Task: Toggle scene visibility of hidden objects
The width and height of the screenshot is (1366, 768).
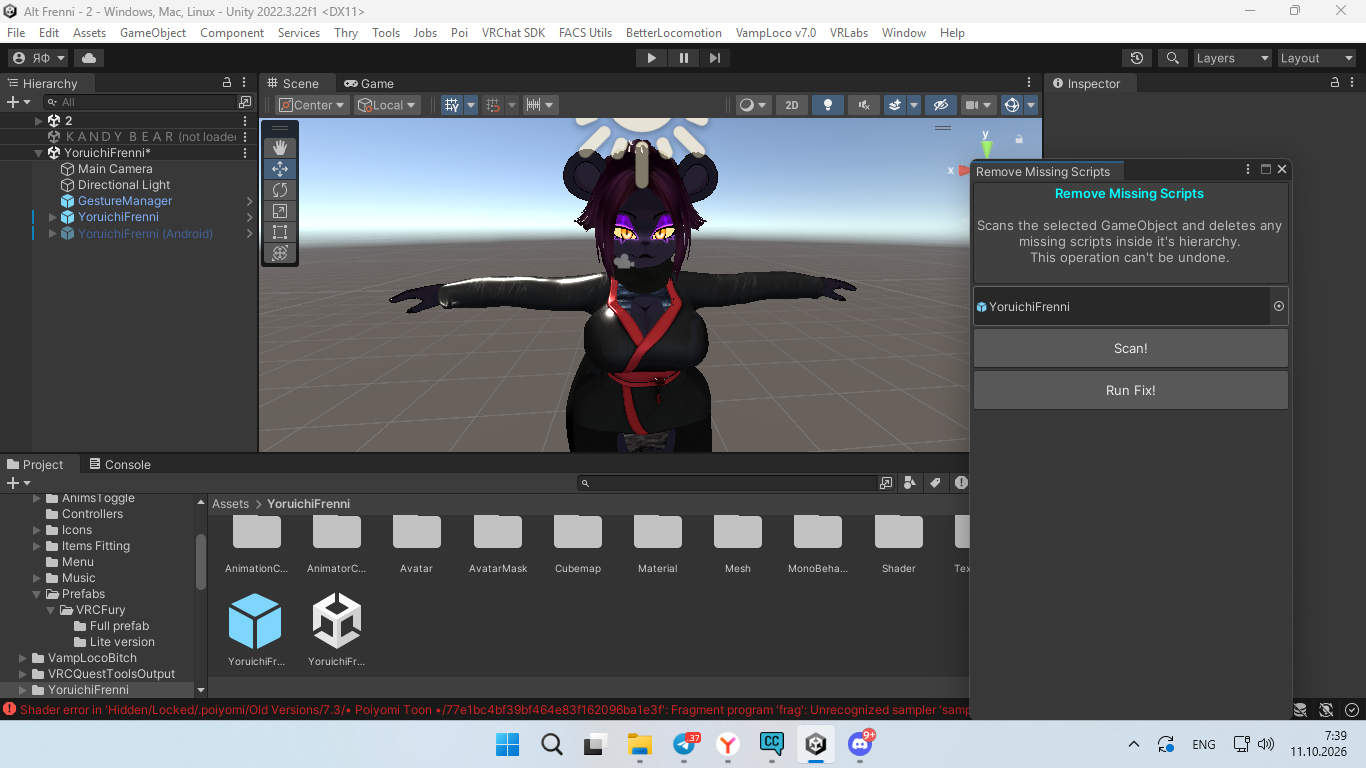Action: click(x=939, y=105)
